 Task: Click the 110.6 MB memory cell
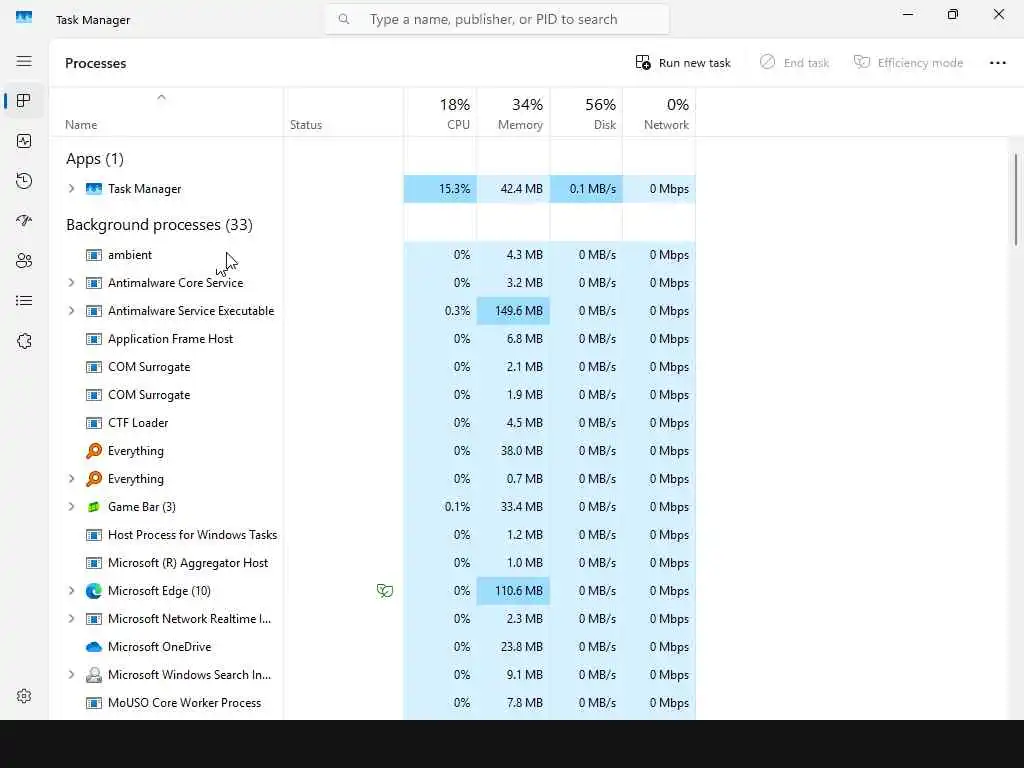[513, 591]
